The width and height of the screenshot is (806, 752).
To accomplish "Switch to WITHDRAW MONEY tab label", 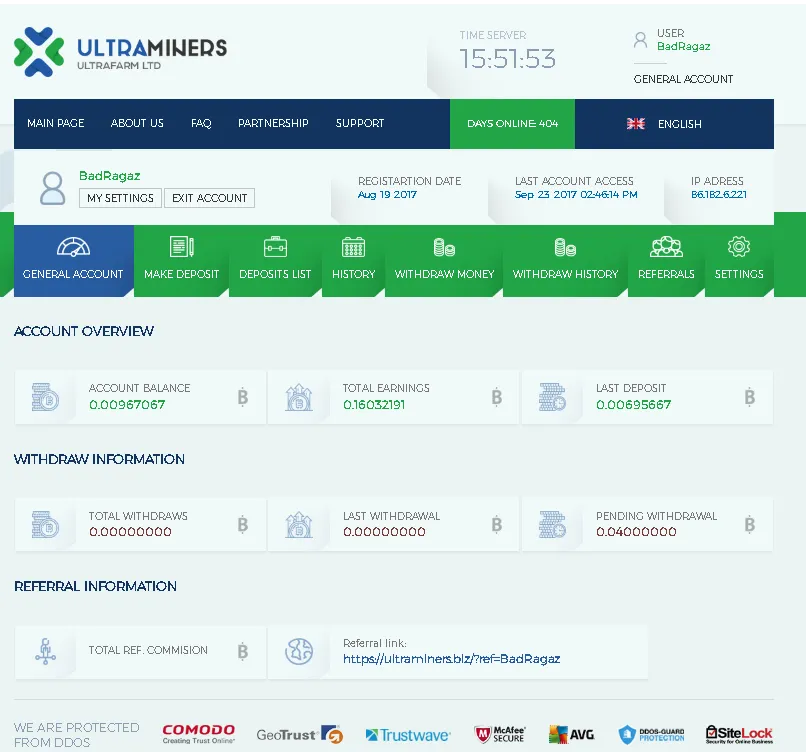I will point(444,274).
